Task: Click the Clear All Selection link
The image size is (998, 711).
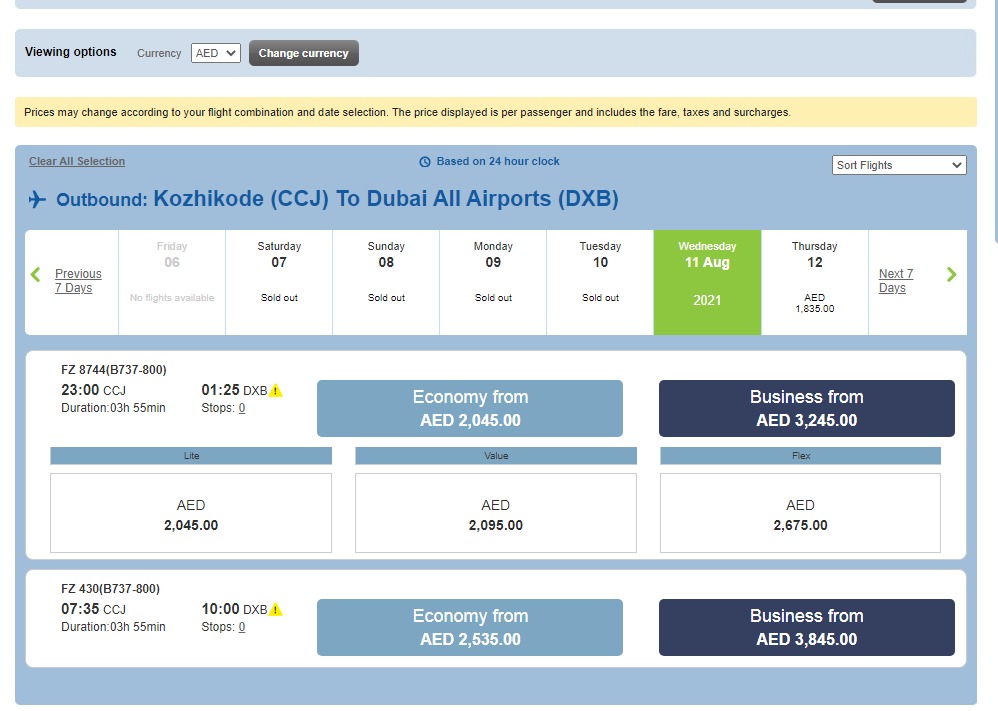Action: (x=77, y=161)
